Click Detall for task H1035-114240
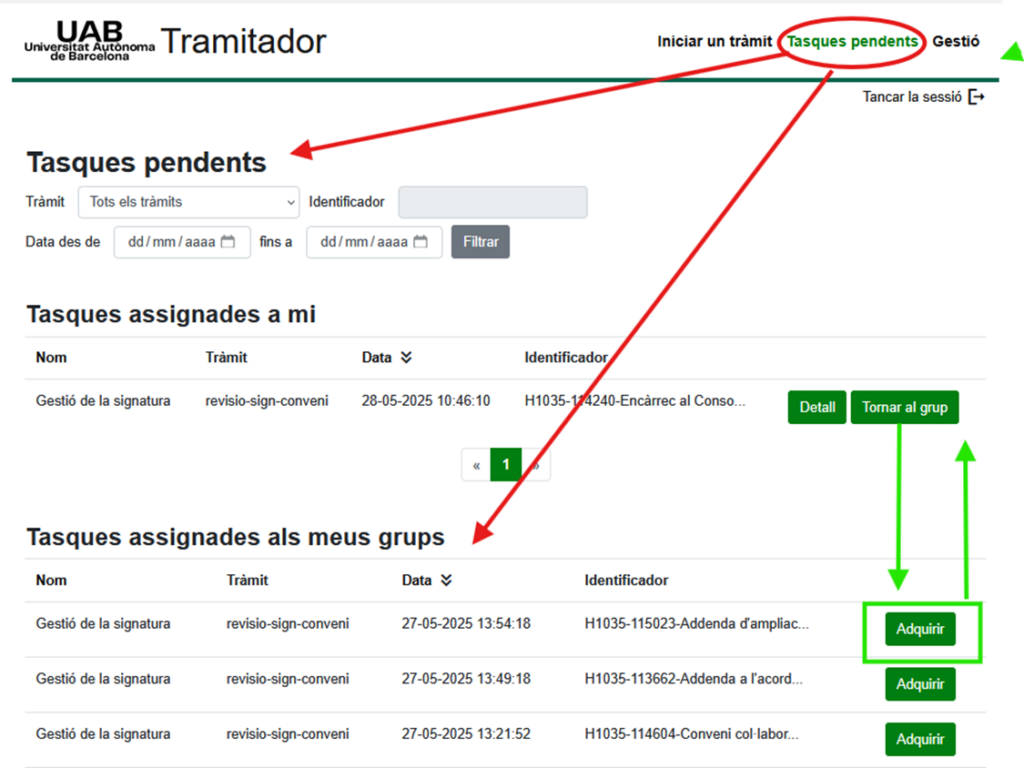The image size is (1024, 768). (817, 407)
